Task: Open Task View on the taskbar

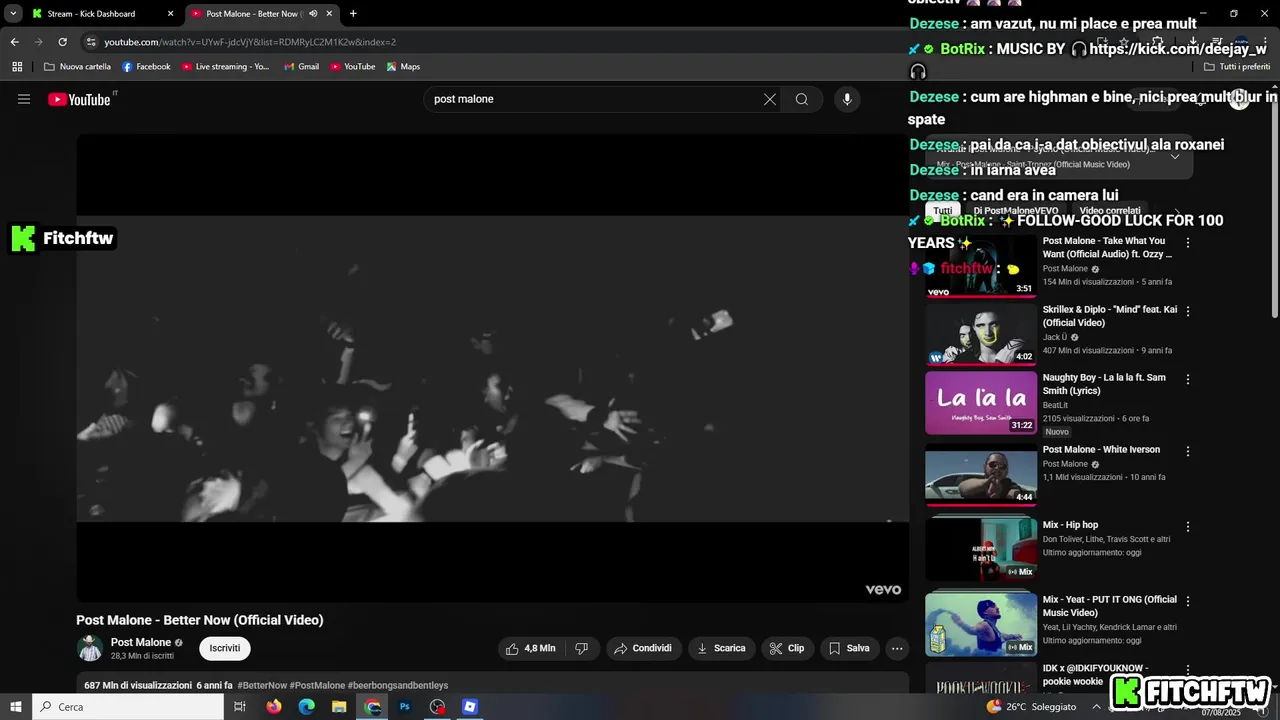Action: coord(239,707)
